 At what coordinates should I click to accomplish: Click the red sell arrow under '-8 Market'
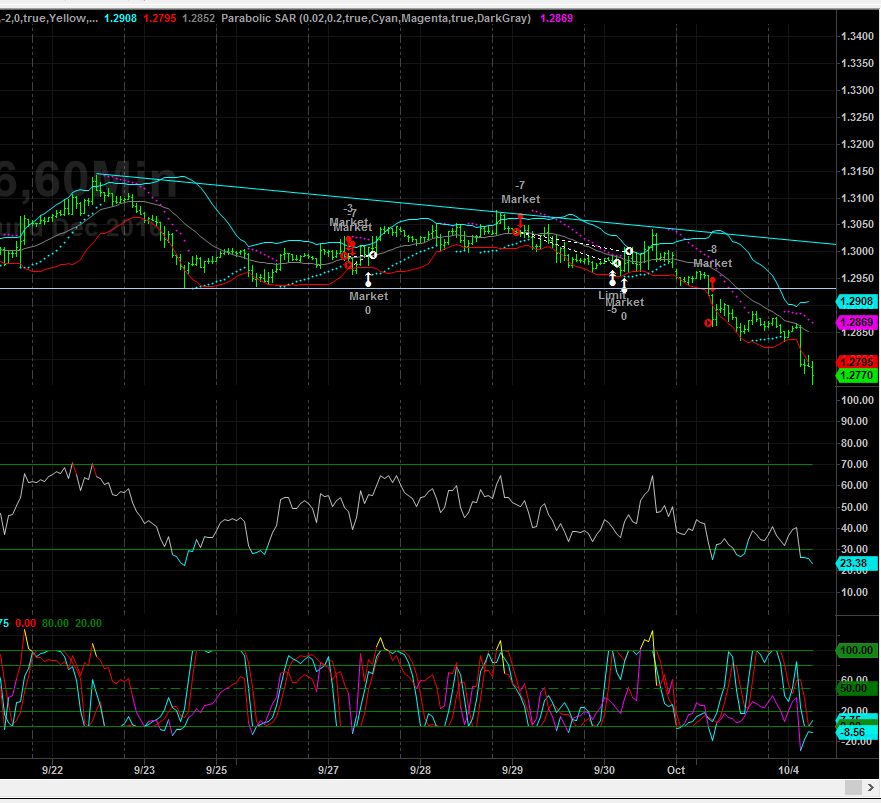711,284
